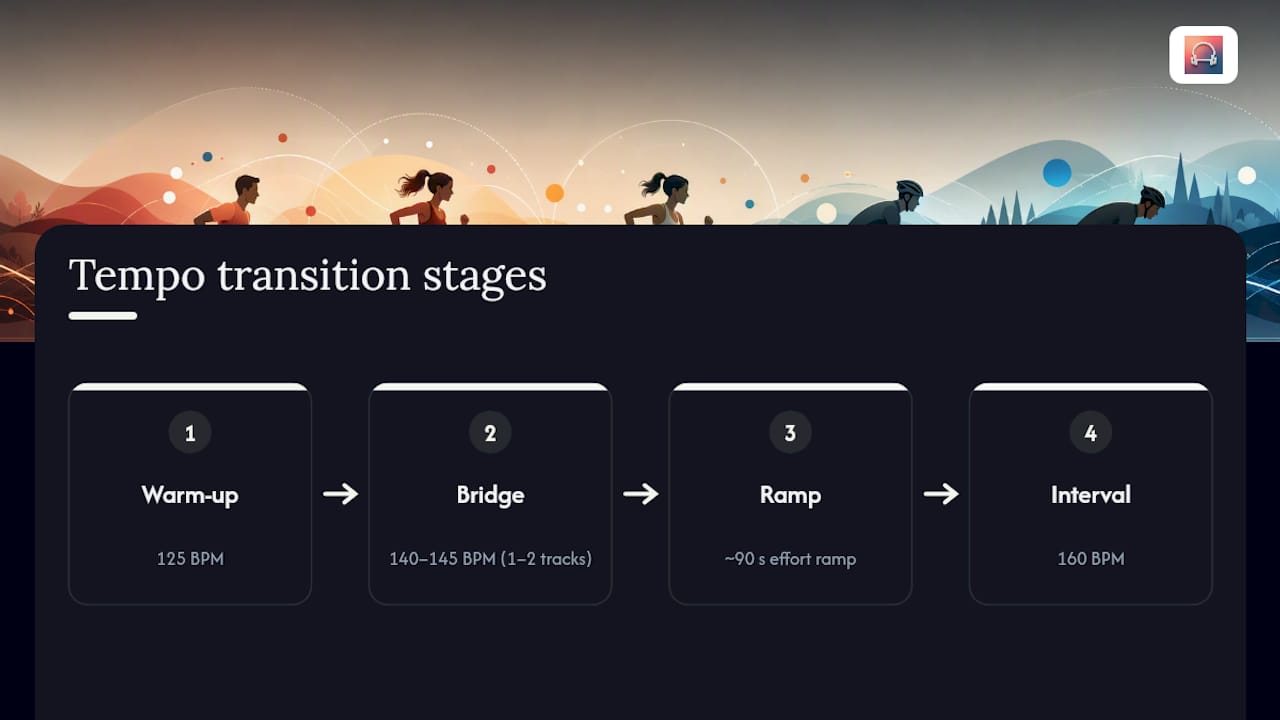Select the Bridge stage heading
The image size is (1280, 720).
(490, 495)
